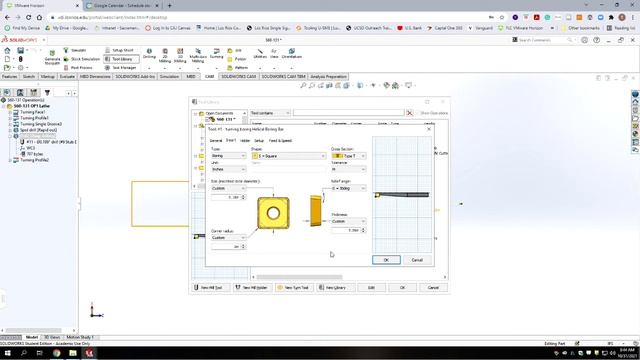Click the Orientation icon in the ribbon
The height and width of the screenshot is (360, 640).
click(x=291, y=53)
